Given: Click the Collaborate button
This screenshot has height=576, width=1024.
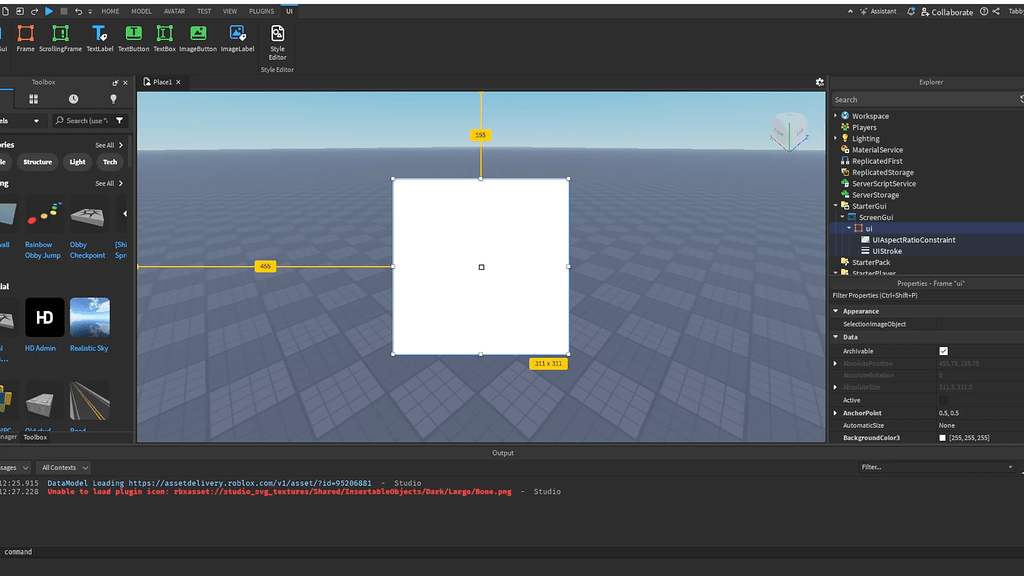Looking at the screenshot, I should [x=947, y=12].
